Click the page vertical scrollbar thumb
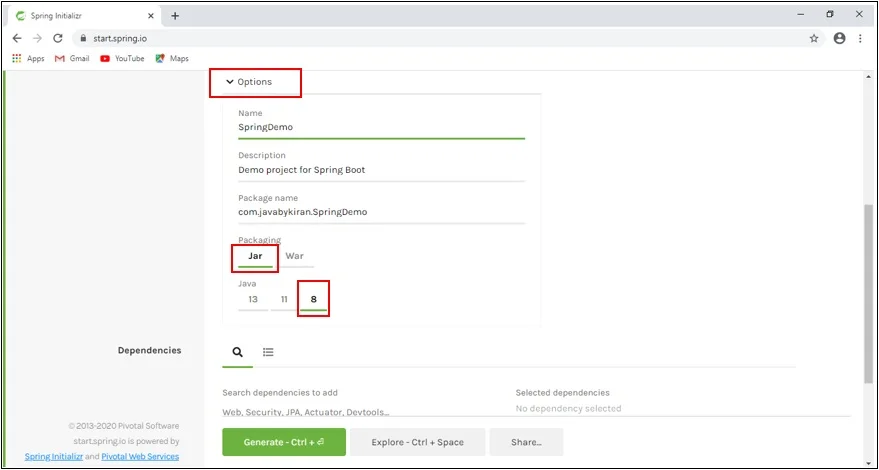Image resolution: width=879 pixels, height=470 pixels. [868, 294]
